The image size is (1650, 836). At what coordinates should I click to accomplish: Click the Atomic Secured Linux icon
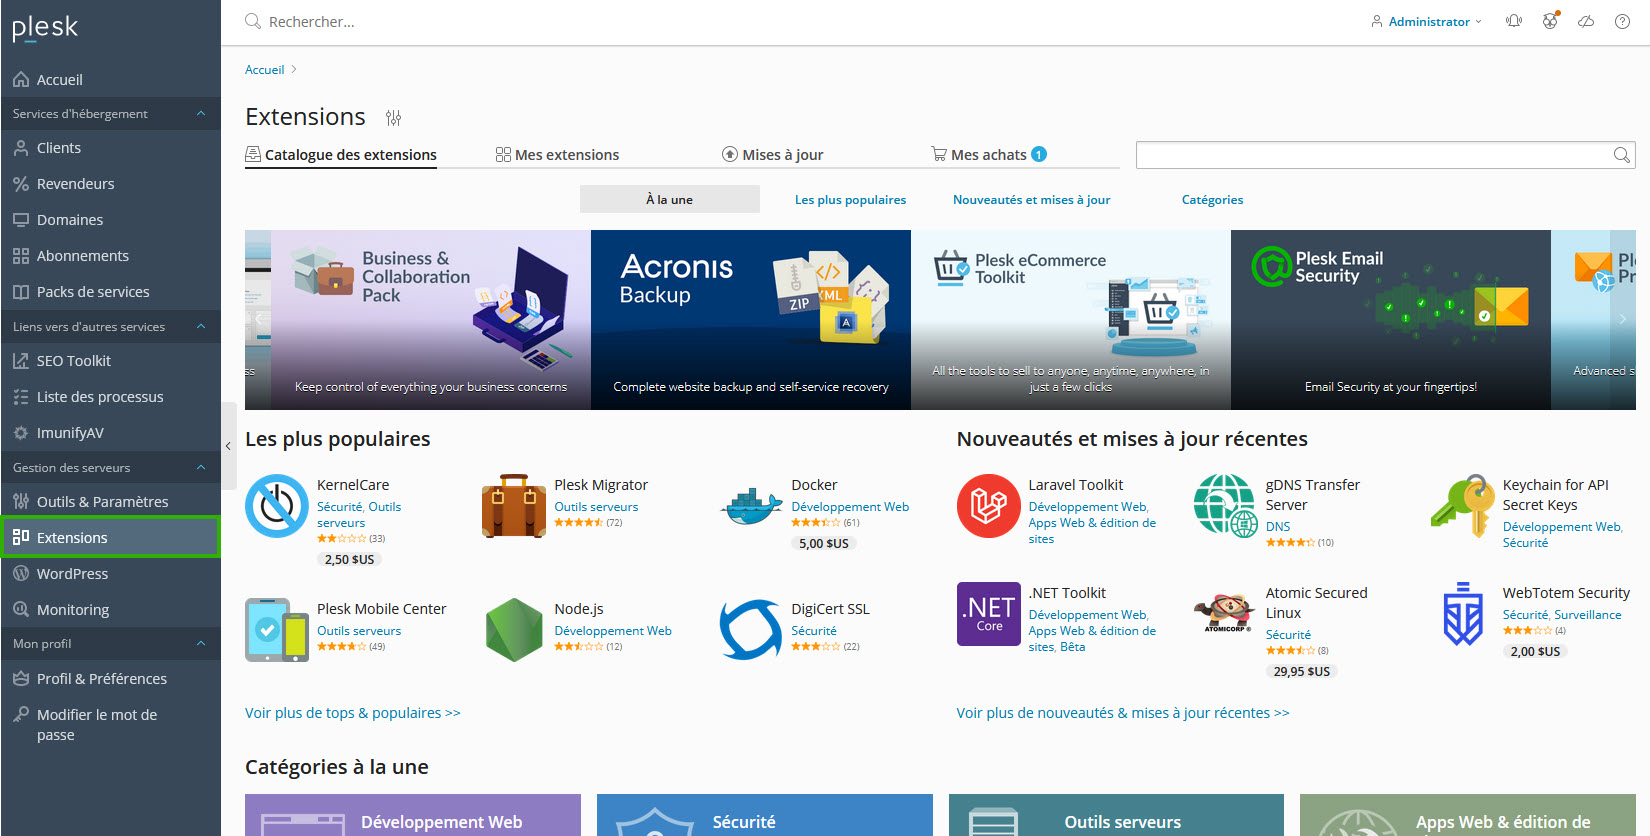click(1226, 612)
